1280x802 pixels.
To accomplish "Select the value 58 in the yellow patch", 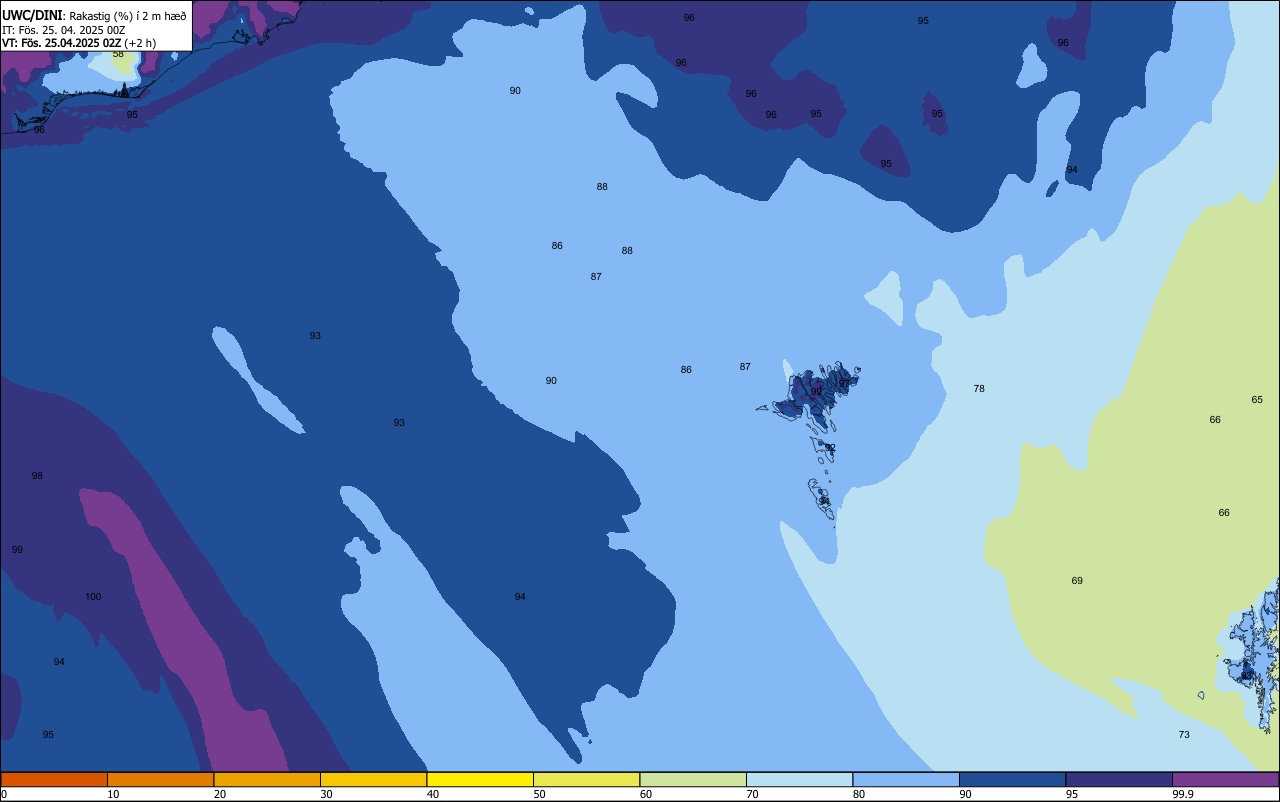I will pos(118,54).
